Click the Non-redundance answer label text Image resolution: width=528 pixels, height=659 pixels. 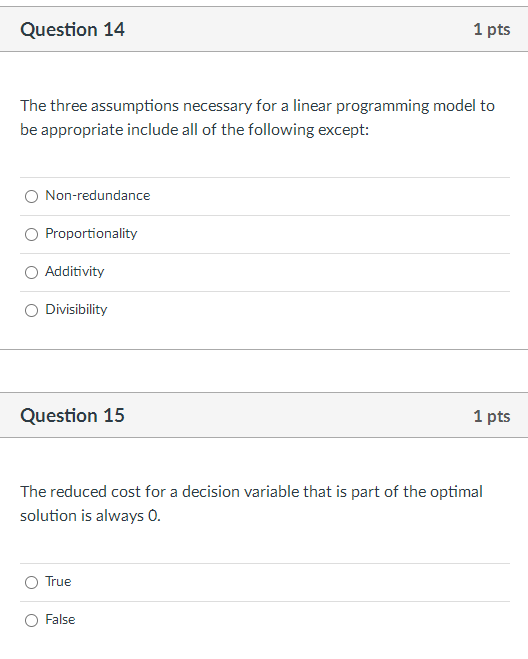coord(98,195)
